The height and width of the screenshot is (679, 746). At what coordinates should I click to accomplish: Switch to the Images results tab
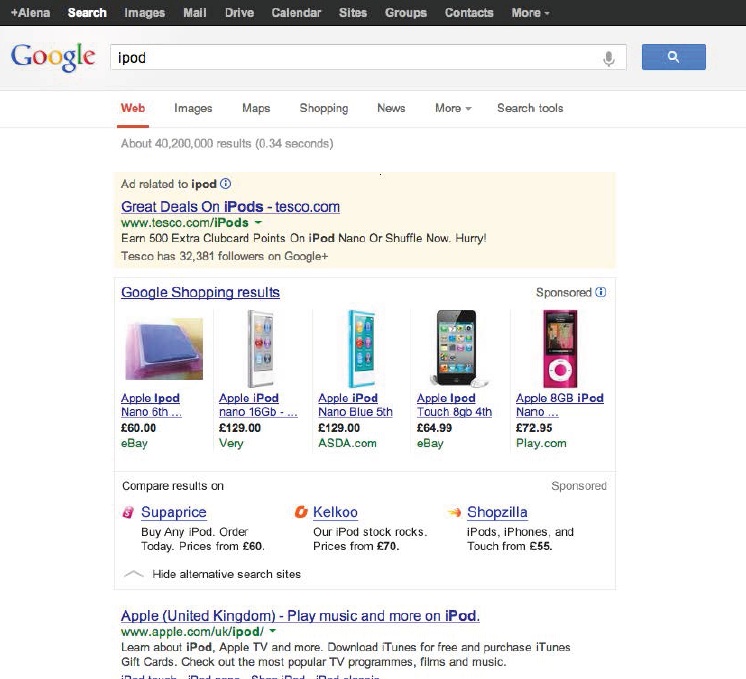(x=193, y=108)
